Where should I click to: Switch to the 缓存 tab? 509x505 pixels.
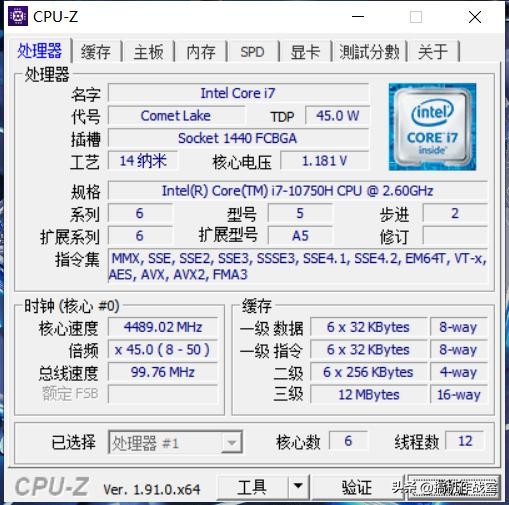pyautogui.click(x=96, y=52)
